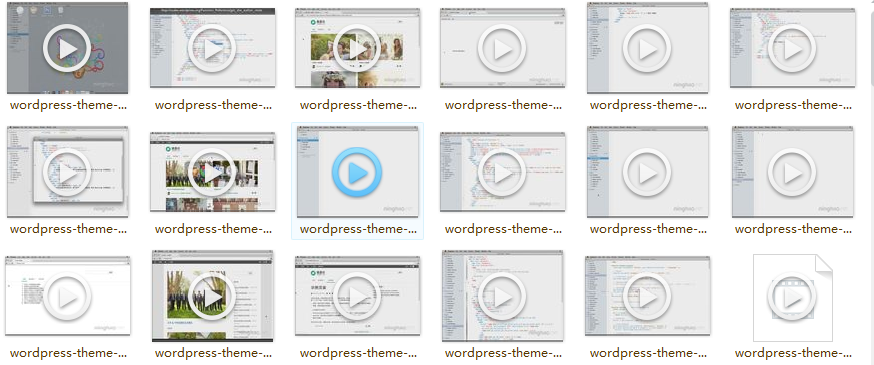This screenshot has width=874, height=365.
Task: Select the video showing girls in a meadow
Action: coord(357,48)
